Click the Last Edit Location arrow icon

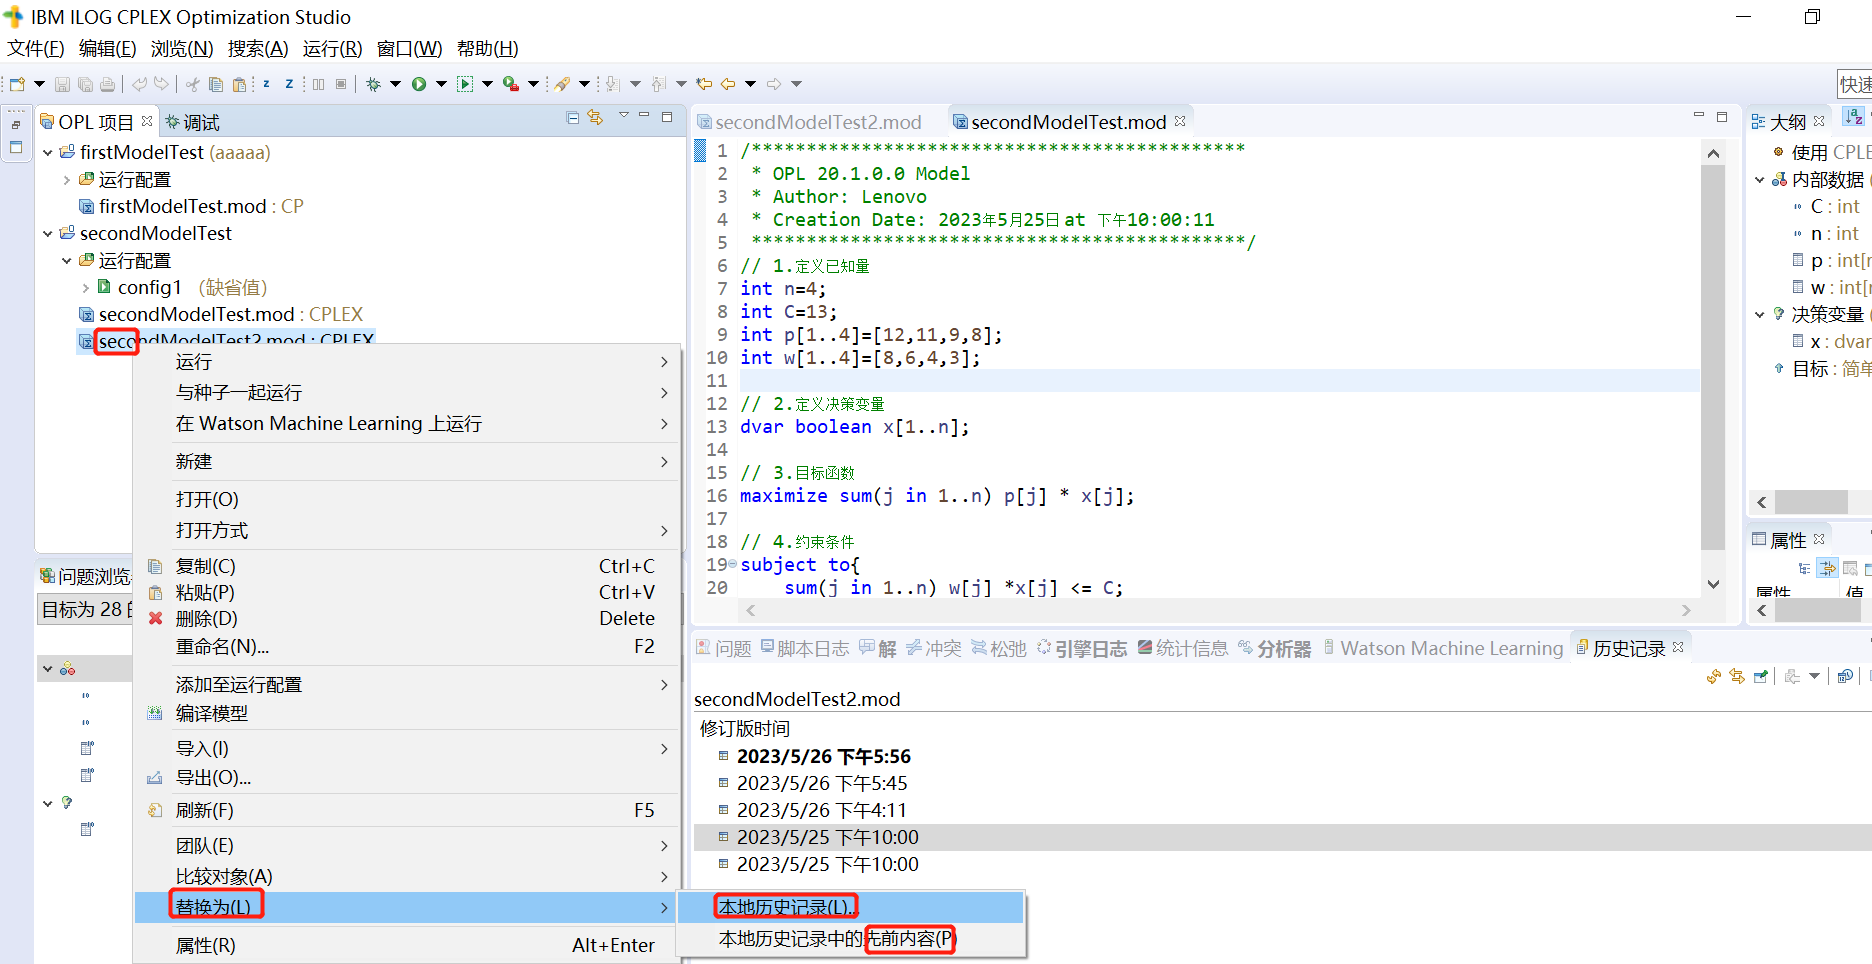[x=704, y=84]
